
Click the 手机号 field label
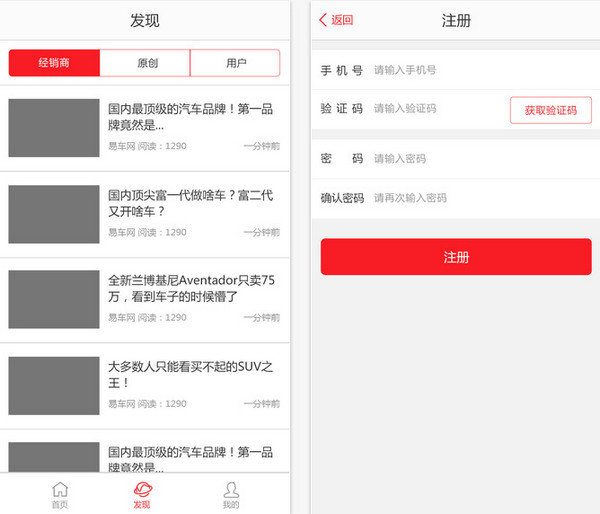pos(342,70)
